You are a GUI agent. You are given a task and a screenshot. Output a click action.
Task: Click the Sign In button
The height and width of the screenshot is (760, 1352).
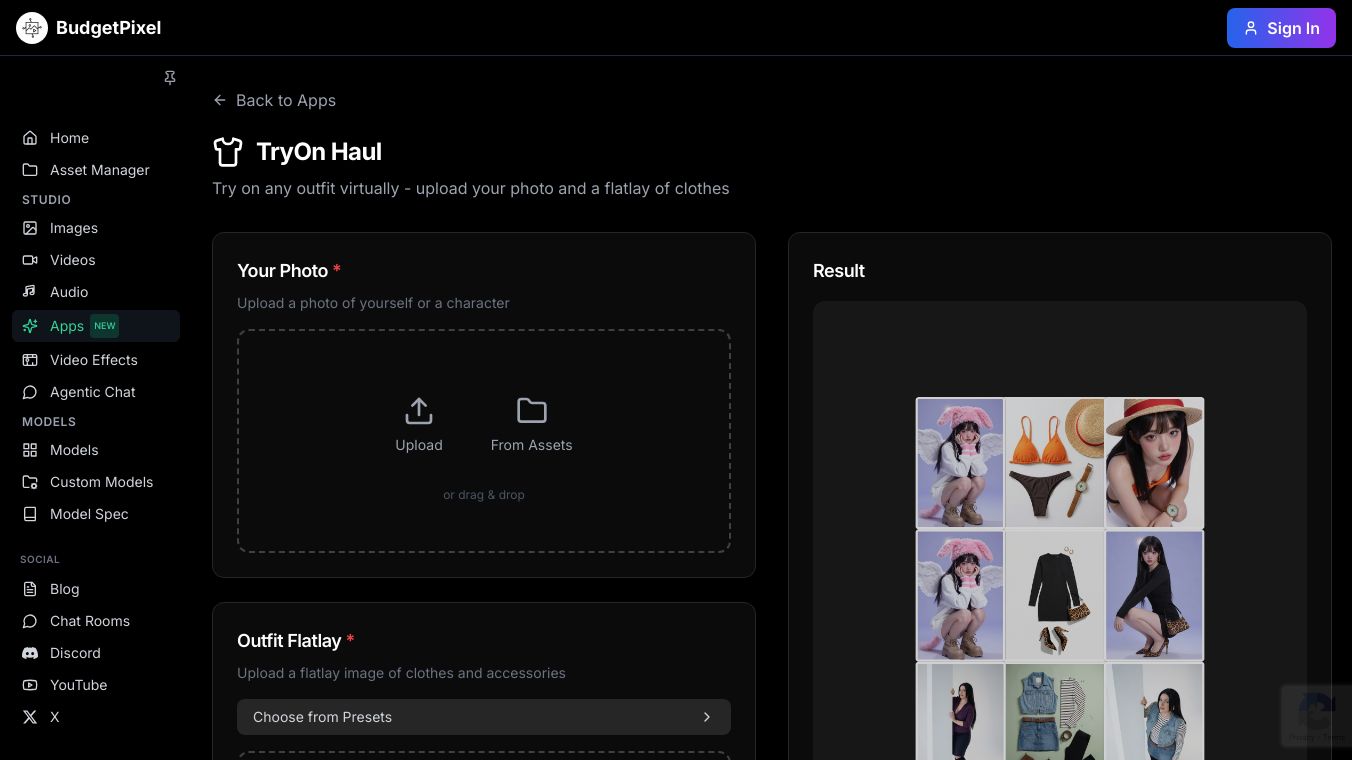[x=1281, y=28]
